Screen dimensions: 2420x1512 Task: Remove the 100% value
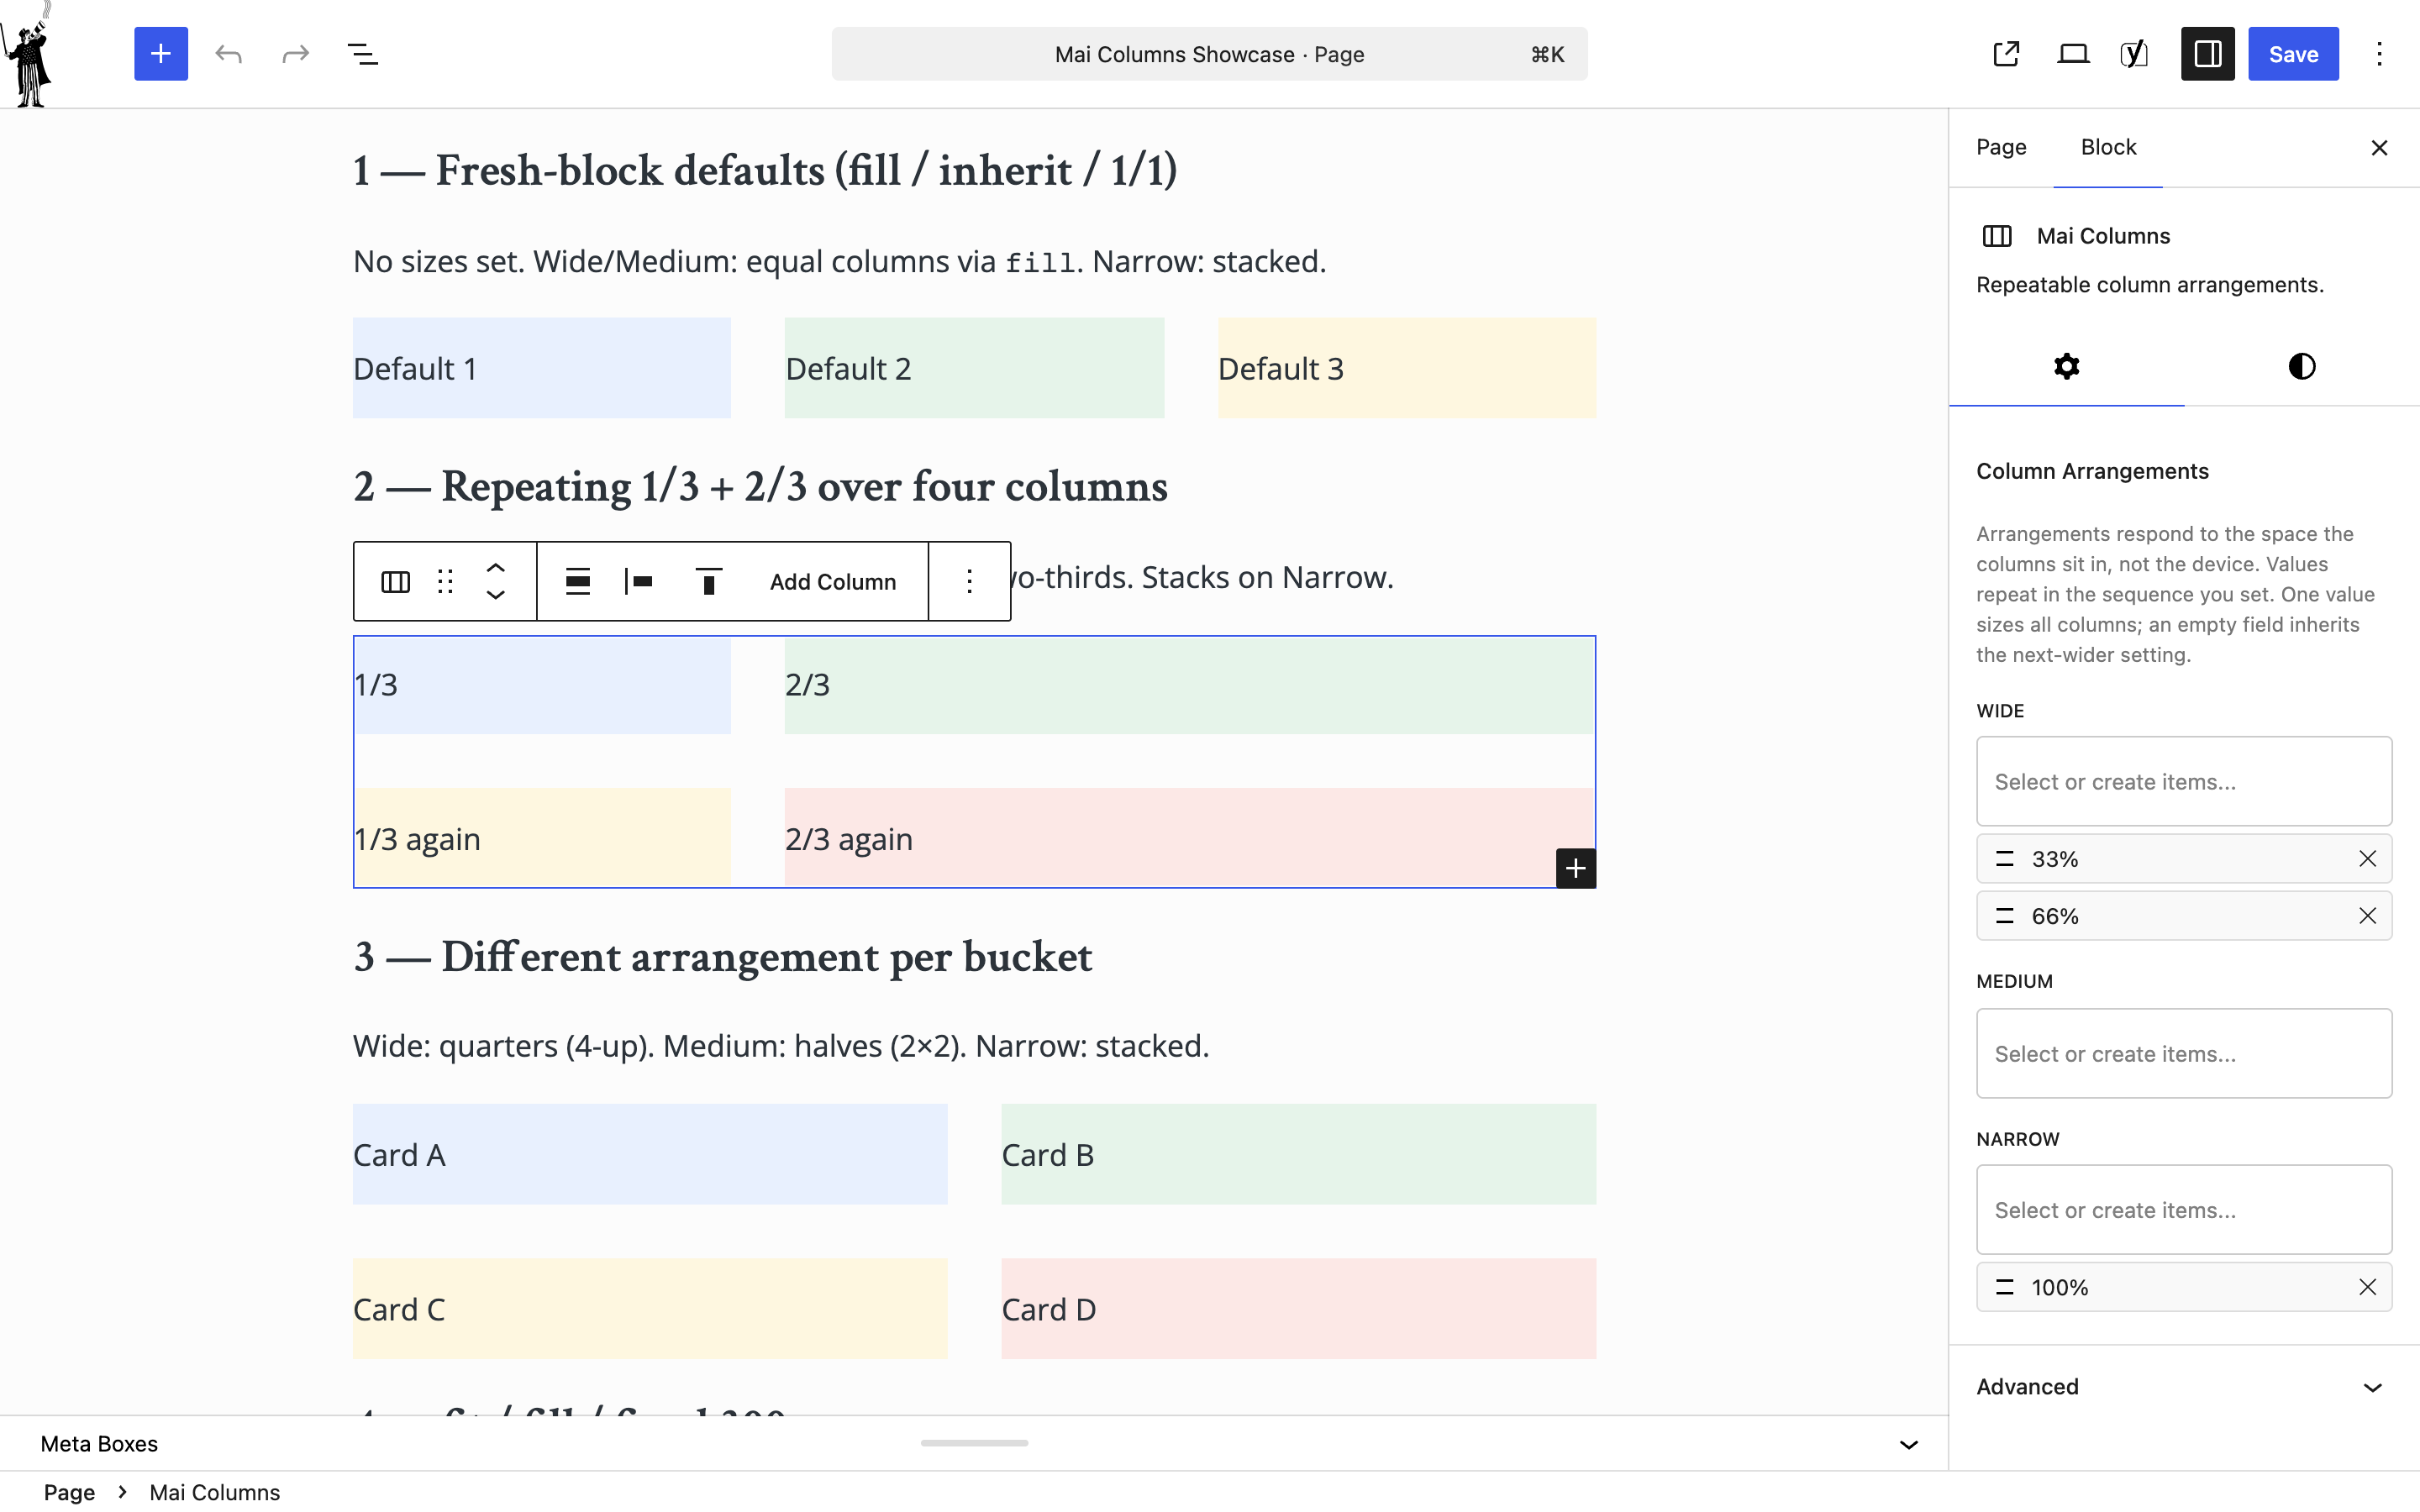(2367, 1286)
